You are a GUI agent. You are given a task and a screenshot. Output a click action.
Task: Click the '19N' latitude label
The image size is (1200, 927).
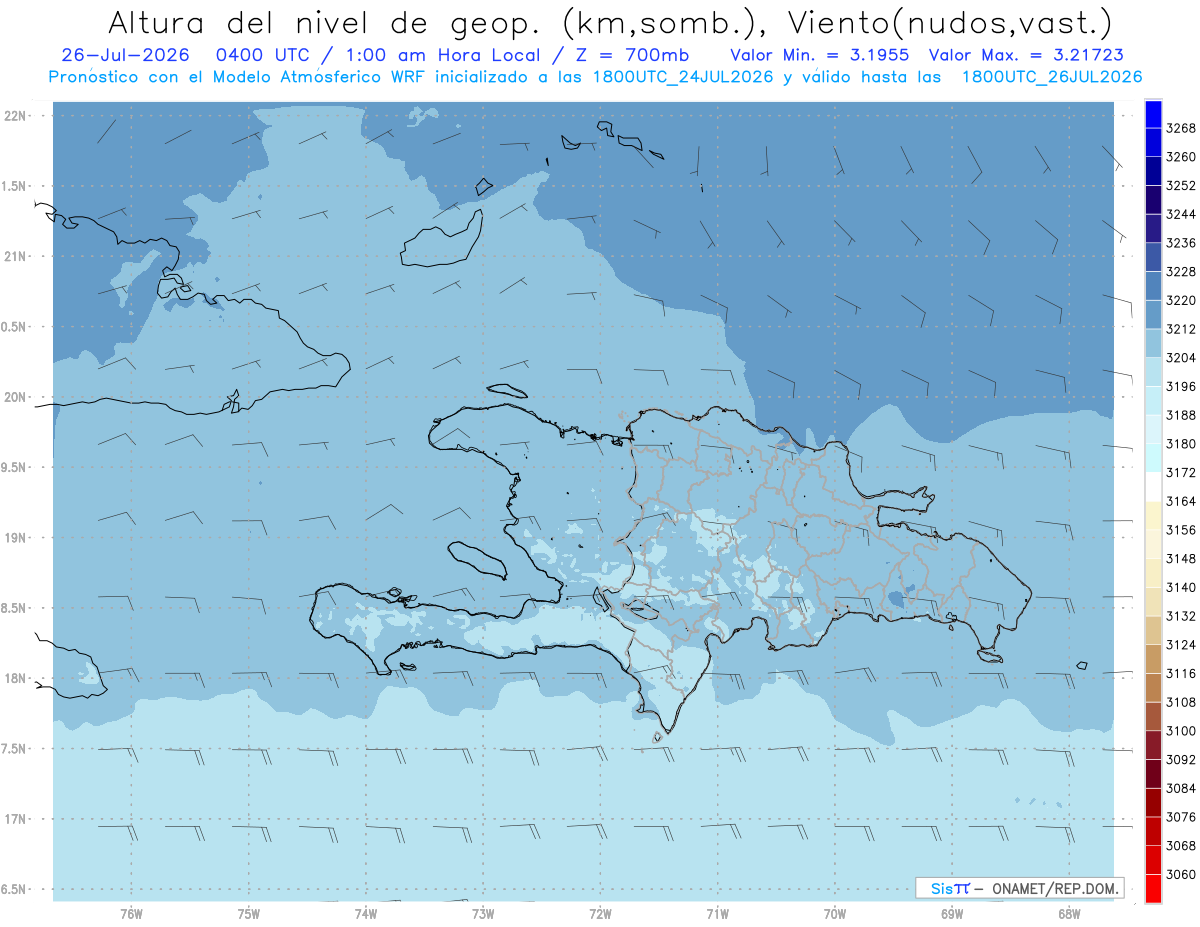point(15,537)
